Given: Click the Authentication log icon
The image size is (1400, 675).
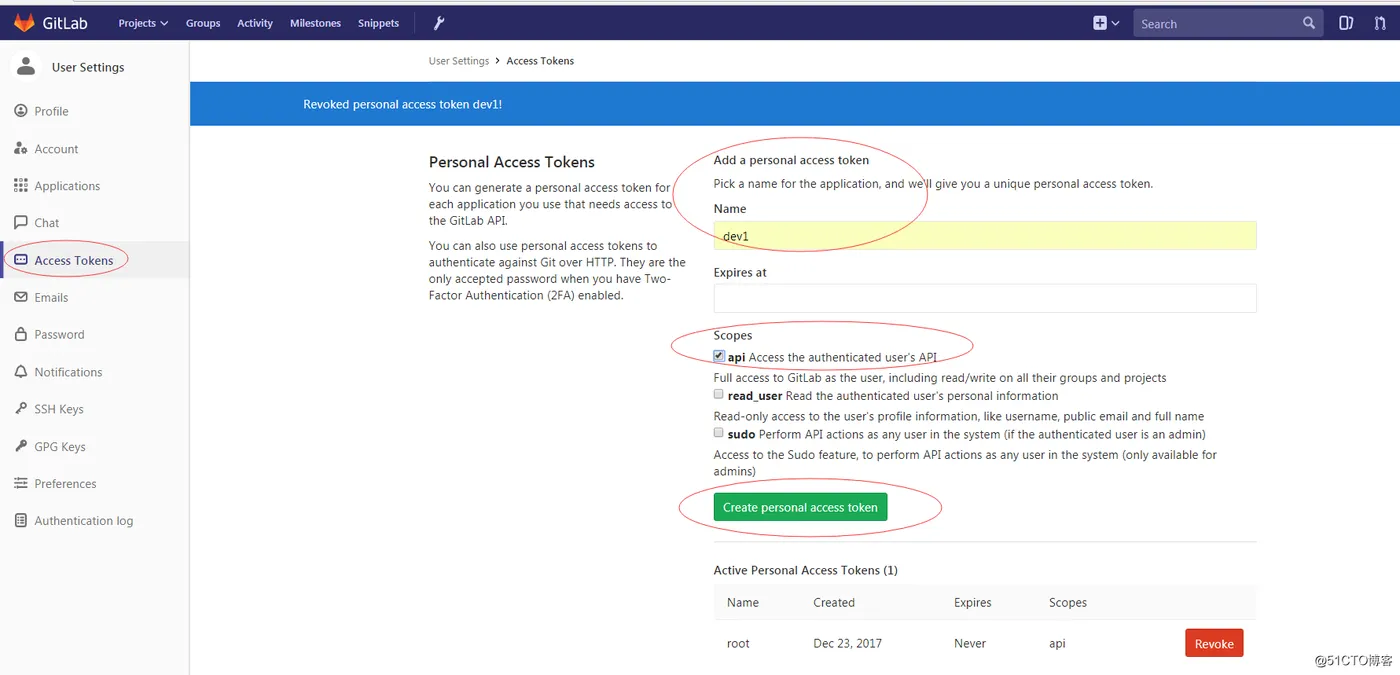Looking at the screenshot, I should click(20, 520).
